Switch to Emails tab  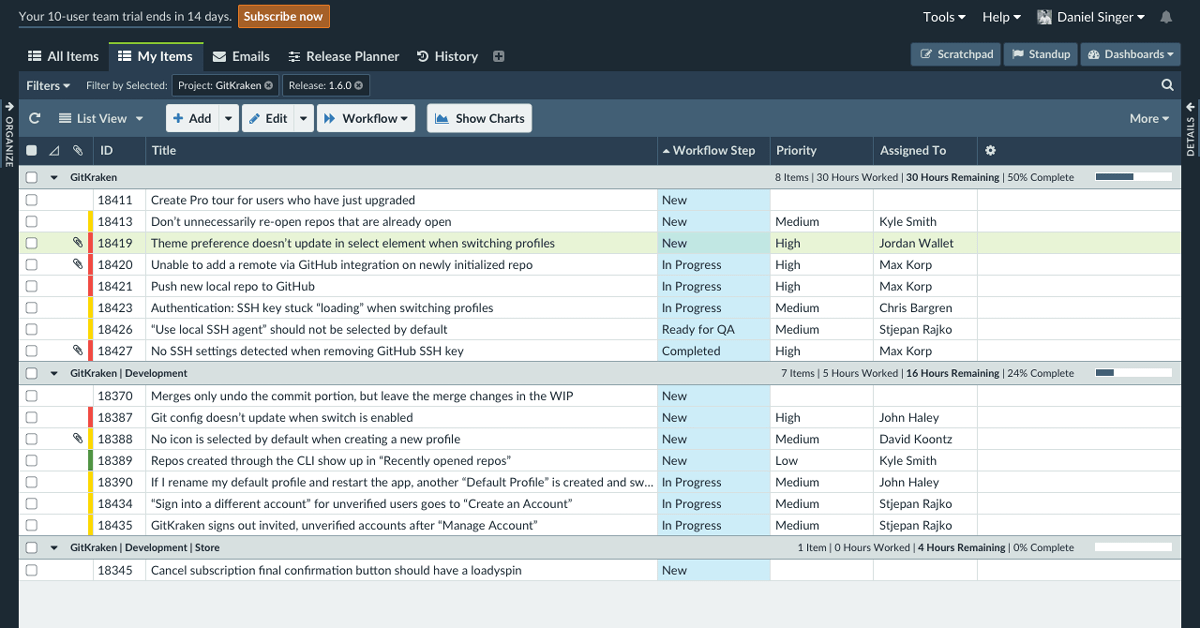[x=241, y=57]
